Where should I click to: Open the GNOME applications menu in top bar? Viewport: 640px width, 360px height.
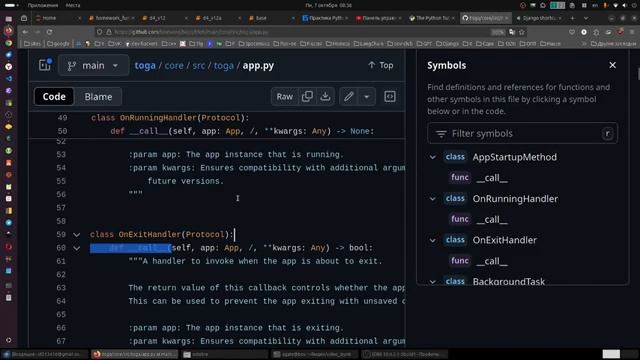coord(43,5)
